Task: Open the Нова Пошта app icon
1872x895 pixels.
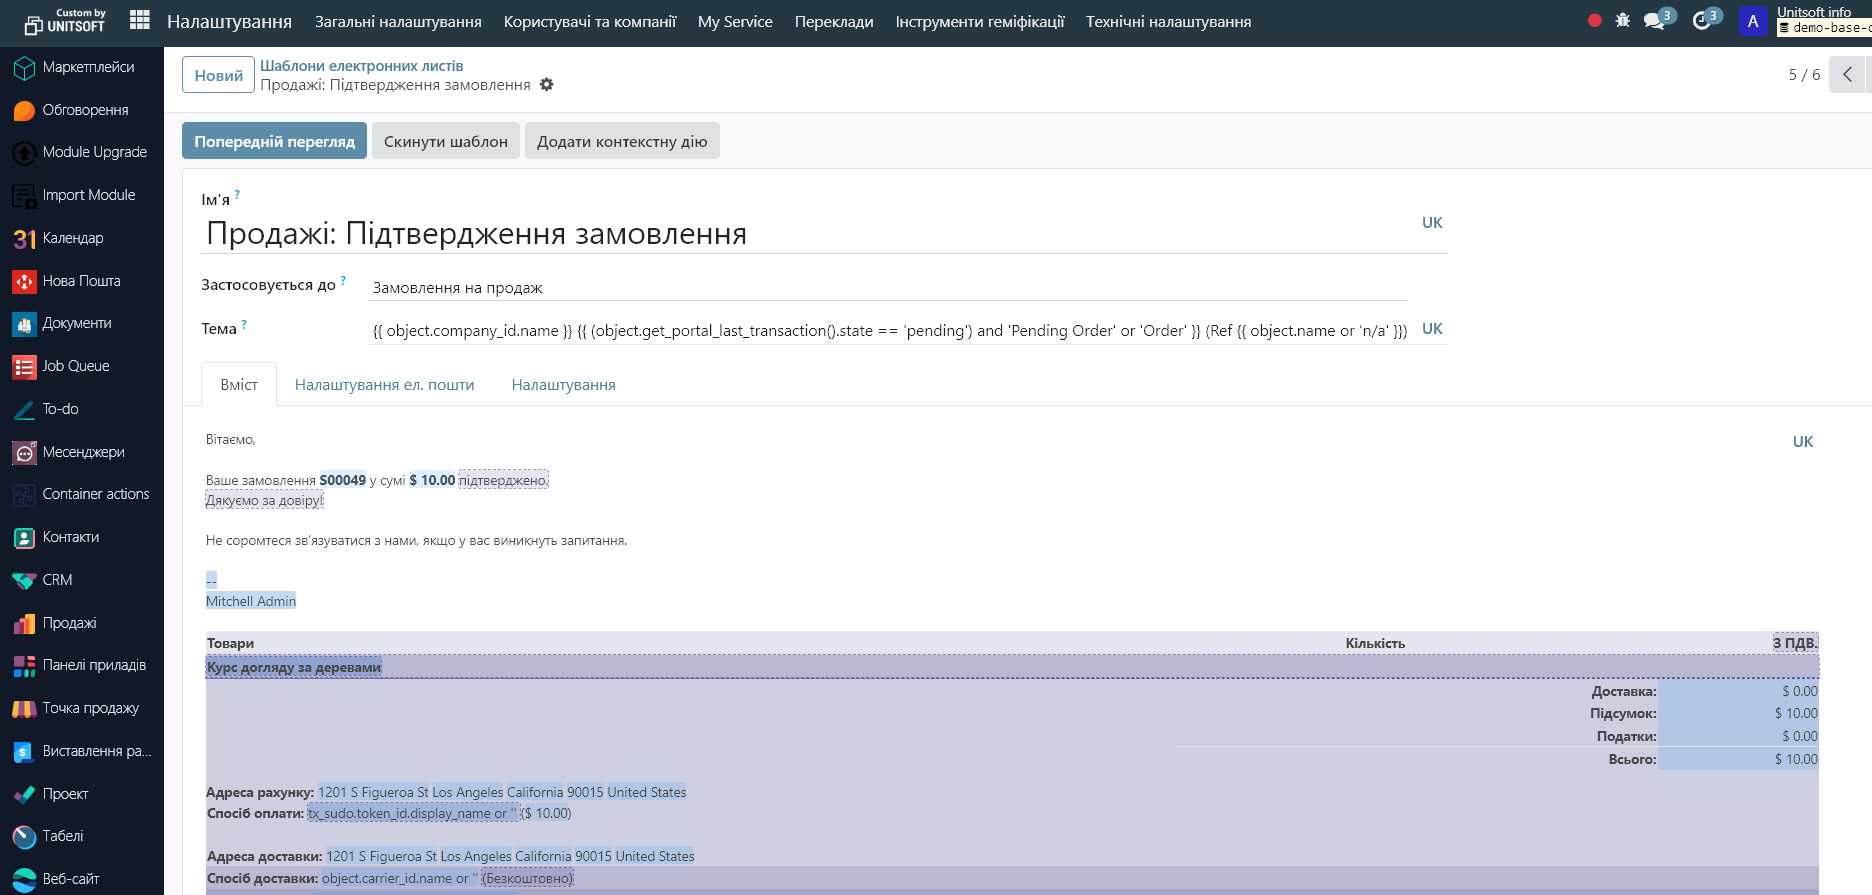Action: pyautogui.click(x=24, y=281)
